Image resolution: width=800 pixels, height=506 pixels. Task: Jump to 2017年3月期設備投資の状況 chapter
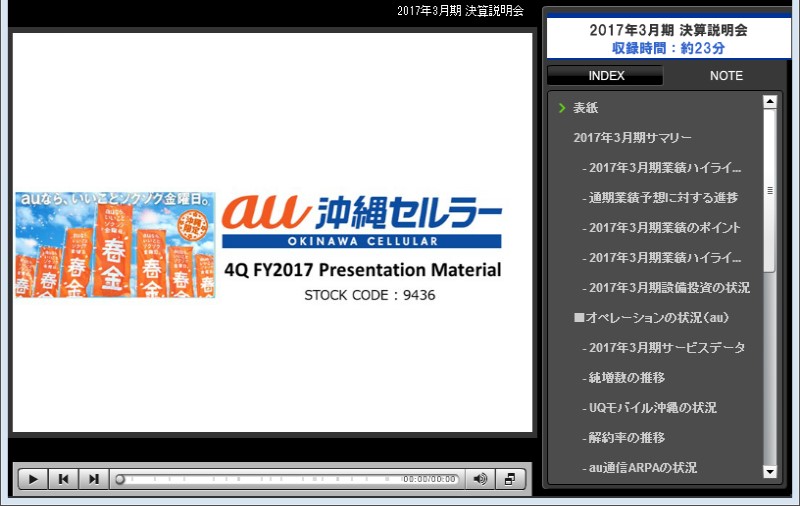666,288
